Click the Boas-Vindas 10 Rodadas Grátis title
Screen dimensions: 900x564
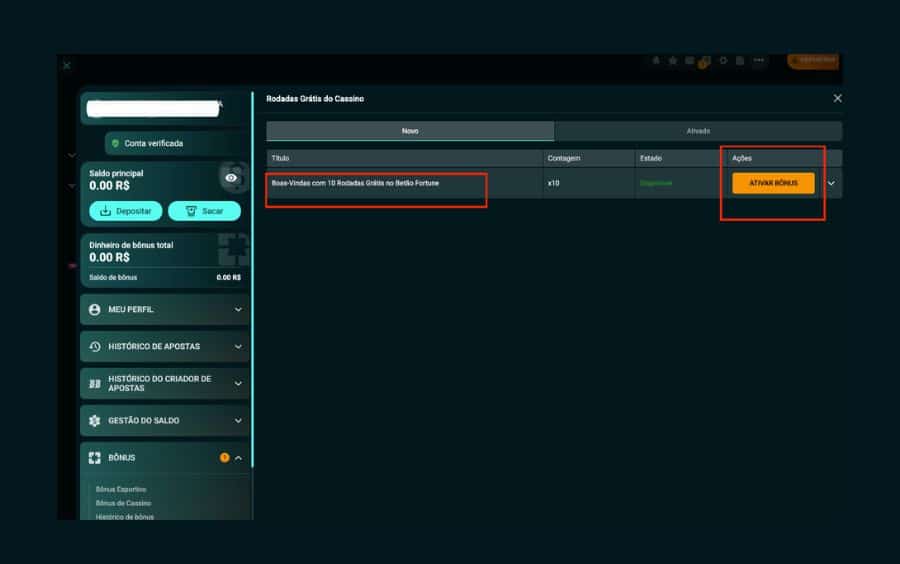pos(355,183)
